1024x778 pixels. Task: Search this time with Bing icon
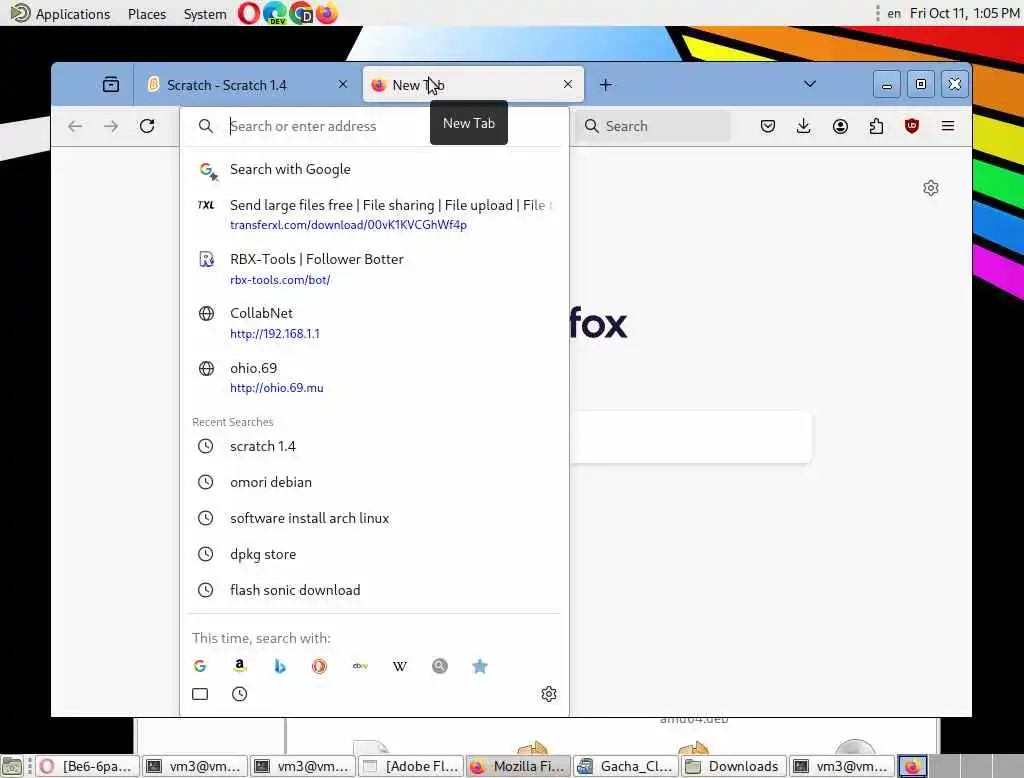pos(280,666)
